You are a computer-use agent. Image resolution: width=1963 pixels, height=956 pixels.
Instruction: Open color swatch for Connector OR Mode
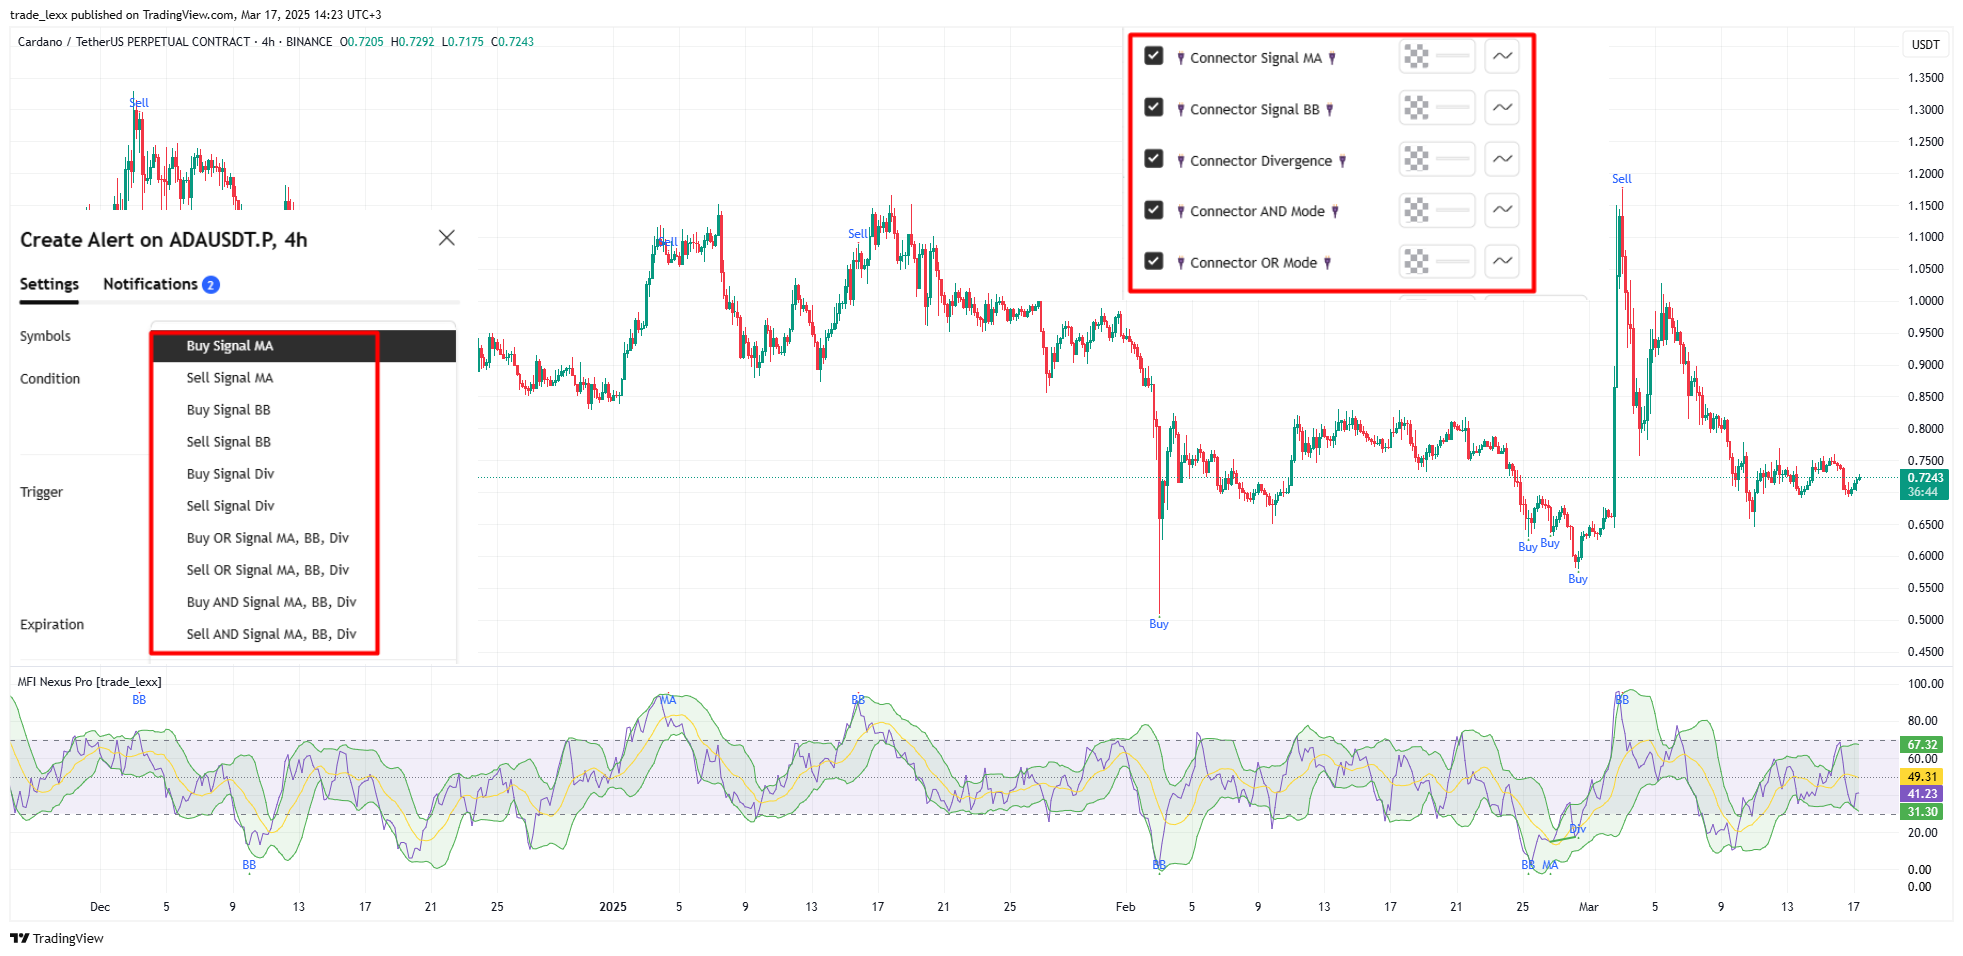[1437, 261]
